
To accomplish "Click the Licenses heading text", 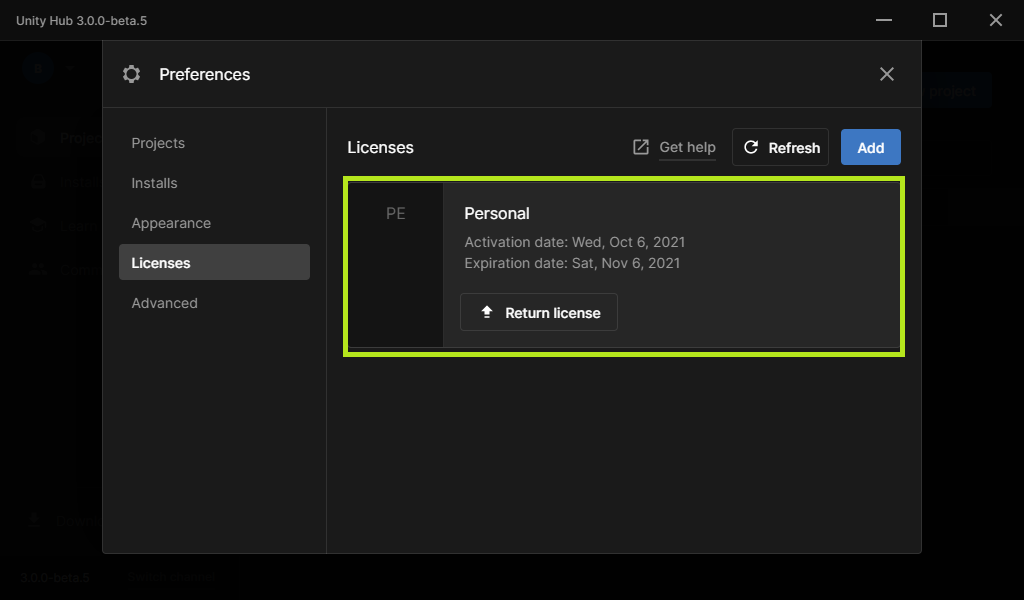I will coord(380,148).
